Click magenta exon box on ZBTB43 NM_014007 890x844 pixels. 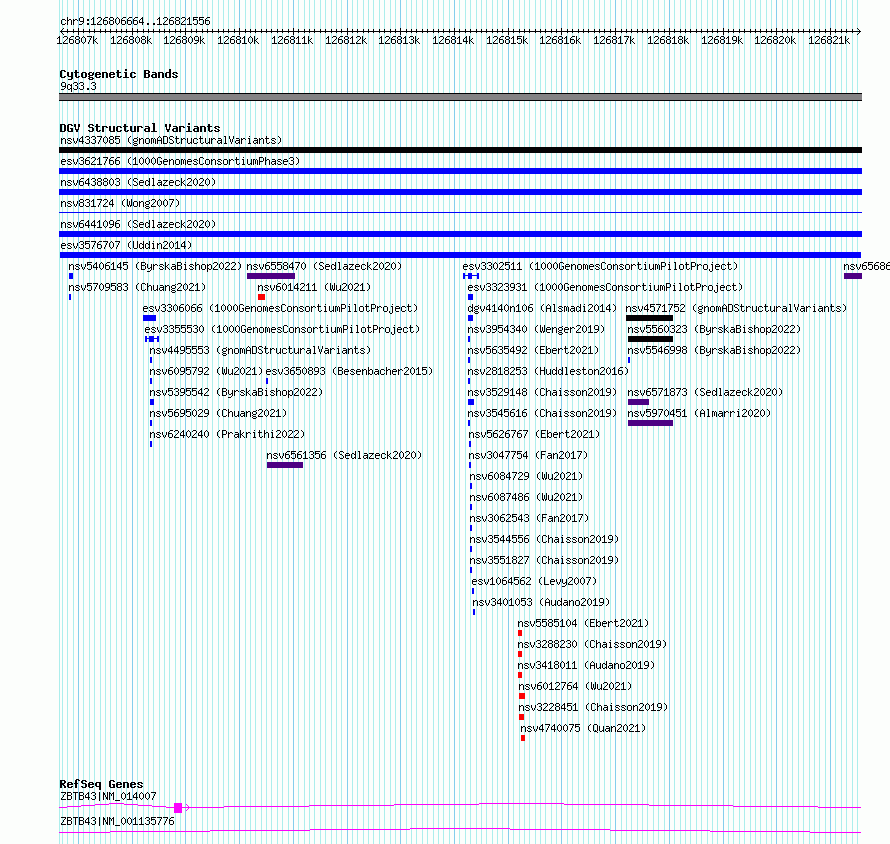pos(178,808)
